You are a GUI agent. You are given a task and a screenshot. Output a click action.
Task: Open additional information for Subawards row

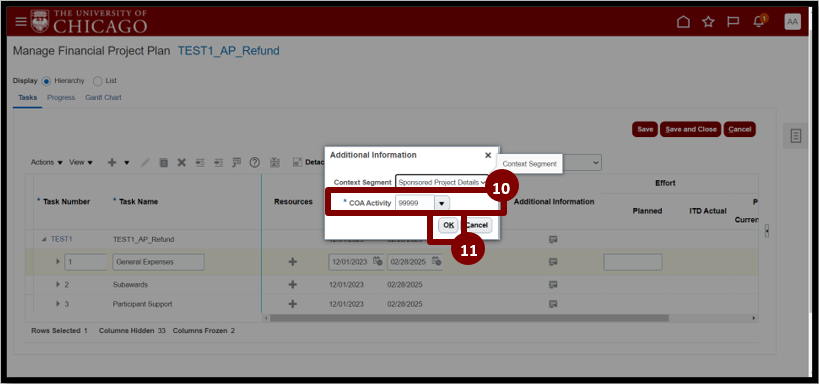click(553, 285)
